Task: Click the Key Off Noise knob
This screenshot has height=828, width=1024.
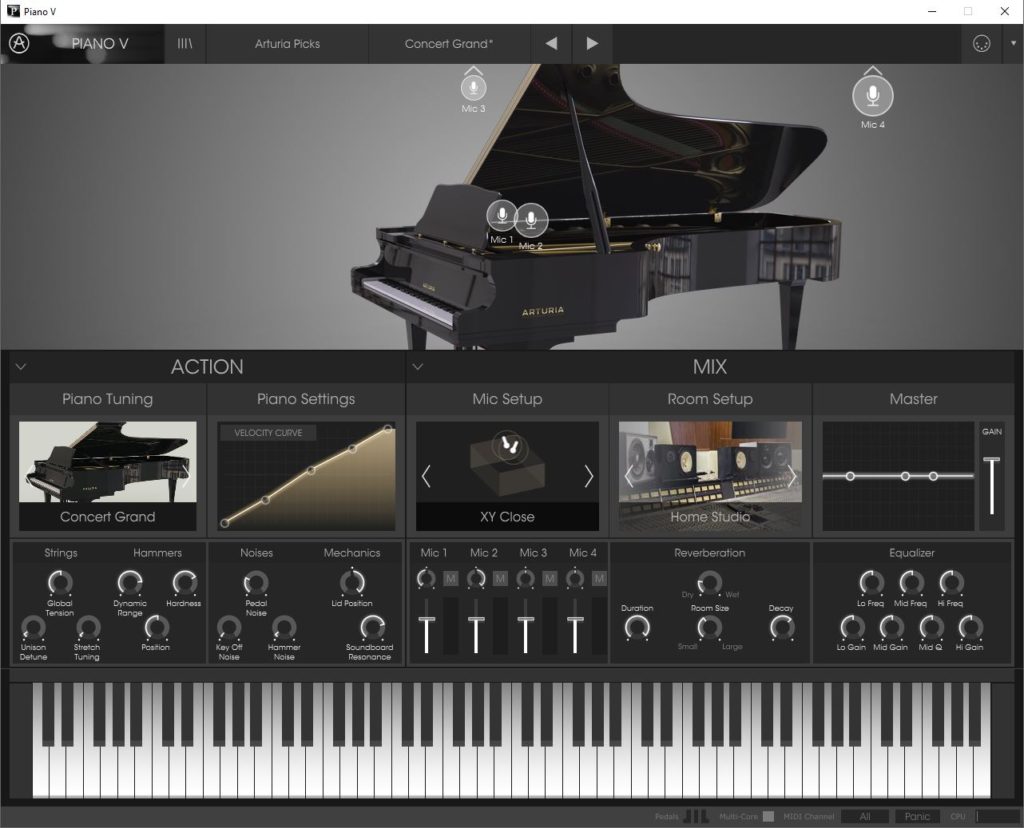Action: pos(229,627)
